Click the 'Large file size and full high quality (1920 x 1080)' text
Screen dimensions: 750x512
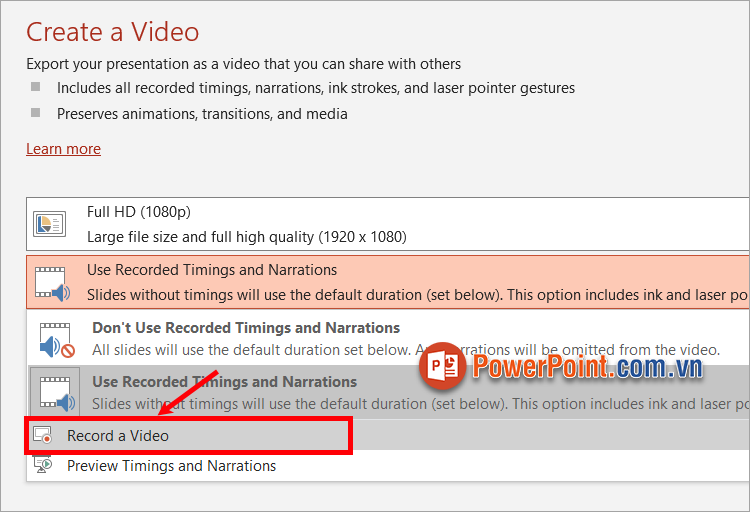click(247, 237)
